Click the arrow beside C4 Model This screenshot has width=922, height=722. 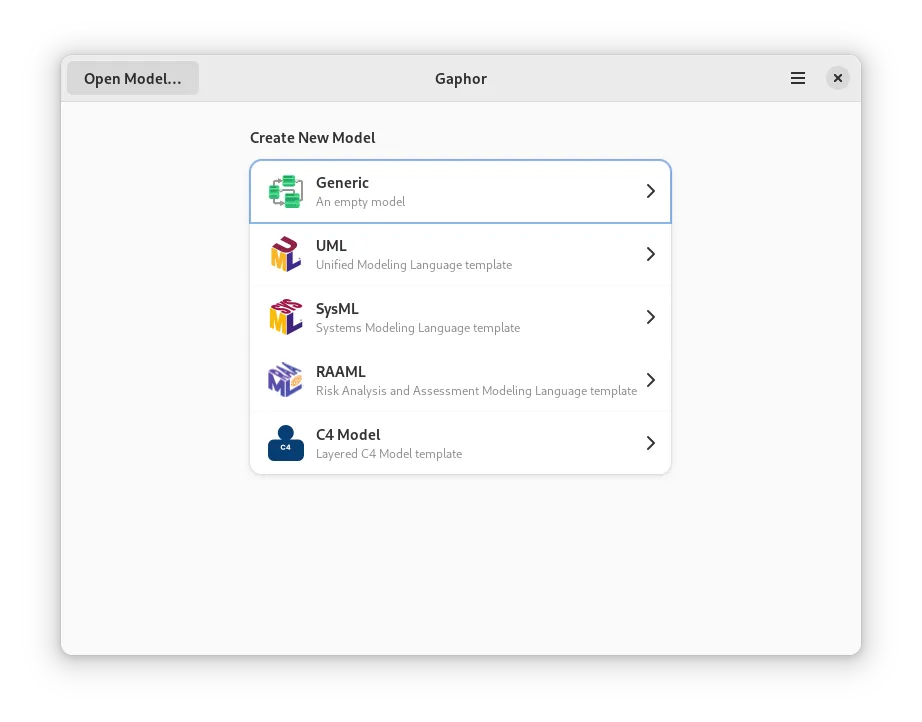point(650,443)
